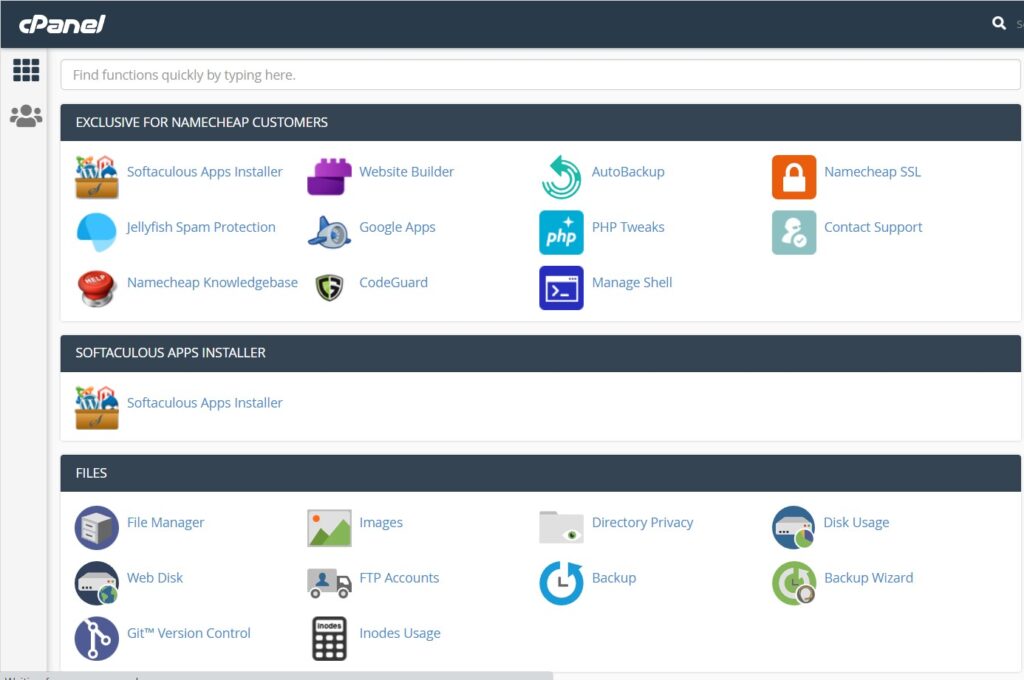Click the Disk Usage link
This screenshot has width=1024, height=680.
(856, 523)
